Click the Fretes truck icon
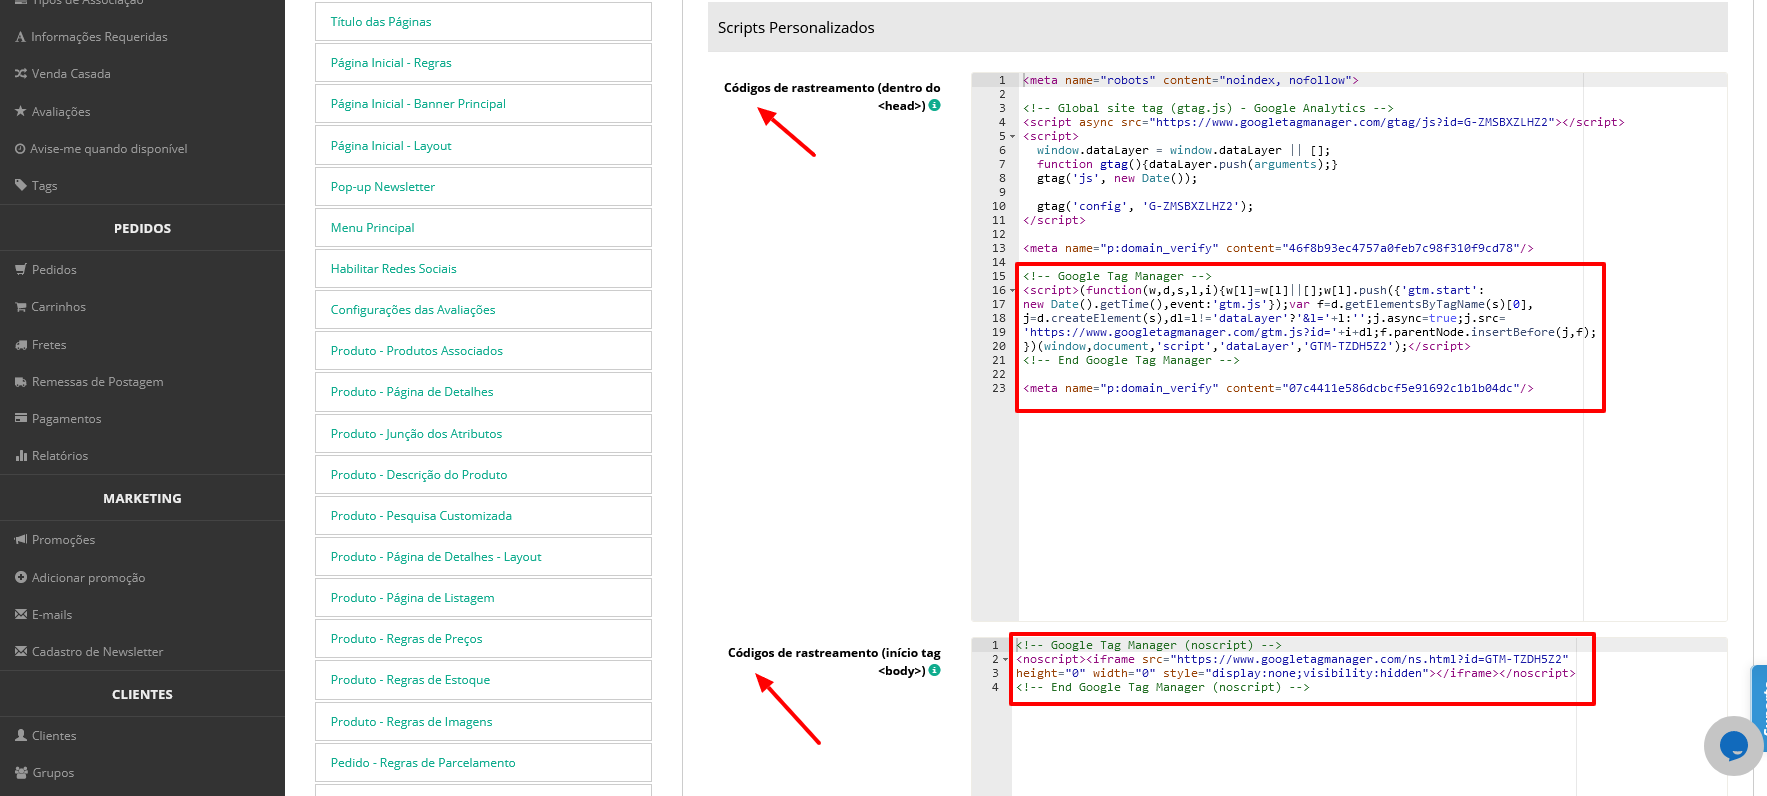This screenshot has height=796, width=1767. (x=20, y=345)
